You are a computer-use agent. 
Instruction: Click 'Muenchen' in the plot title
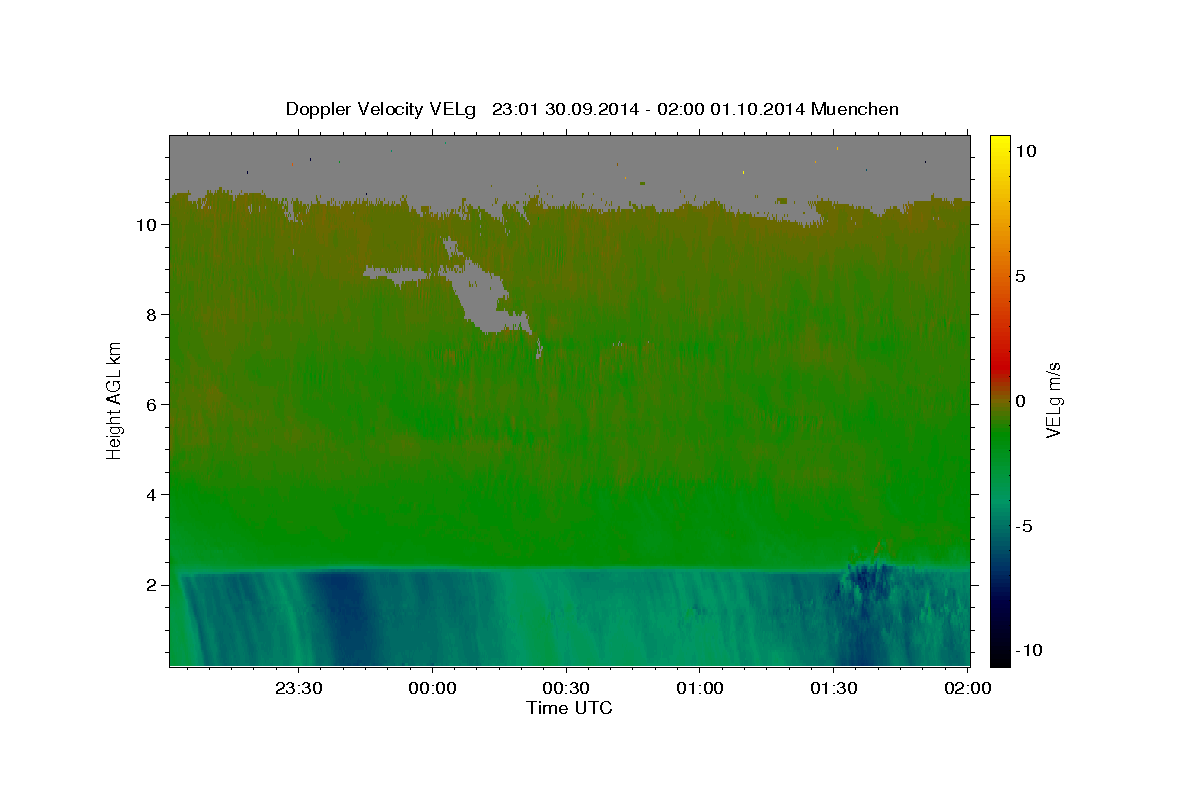point(855,109)
